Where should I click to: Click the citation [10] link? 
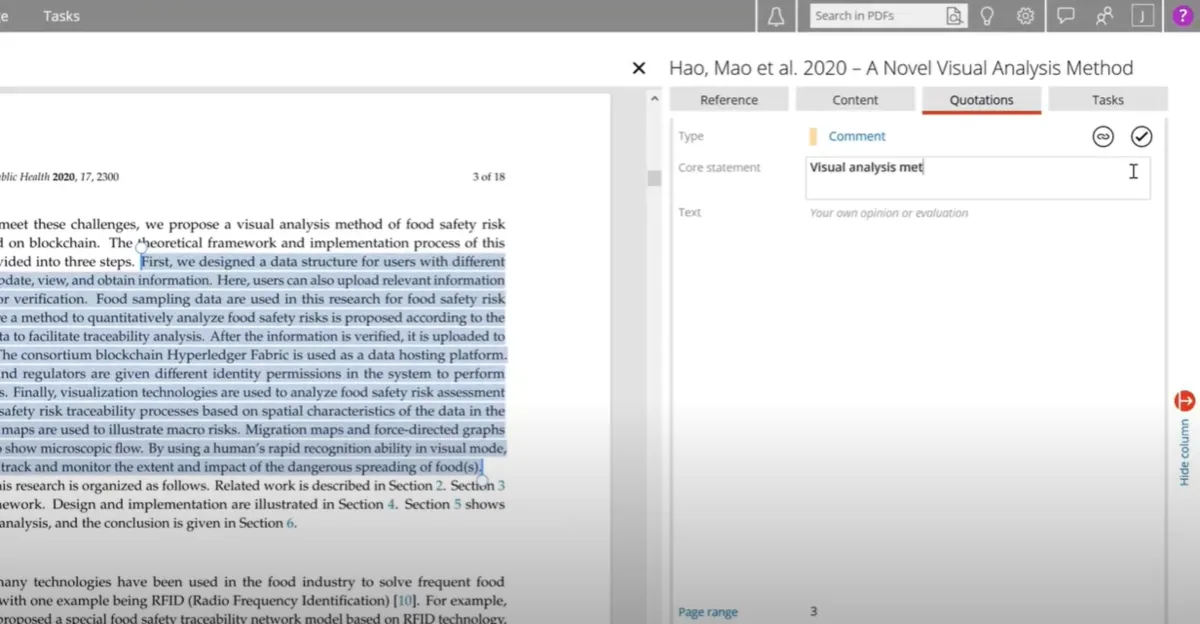406,600
